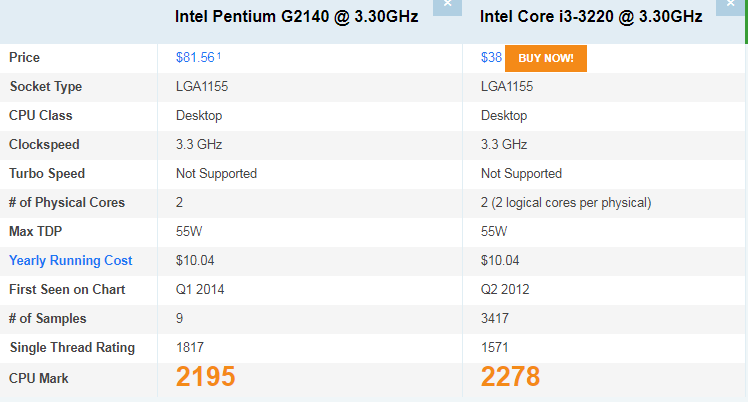This screenshot has height=402, width=748.
Task: Click the Intel Pentium G2140 heading
Action: tap(296, 17)
